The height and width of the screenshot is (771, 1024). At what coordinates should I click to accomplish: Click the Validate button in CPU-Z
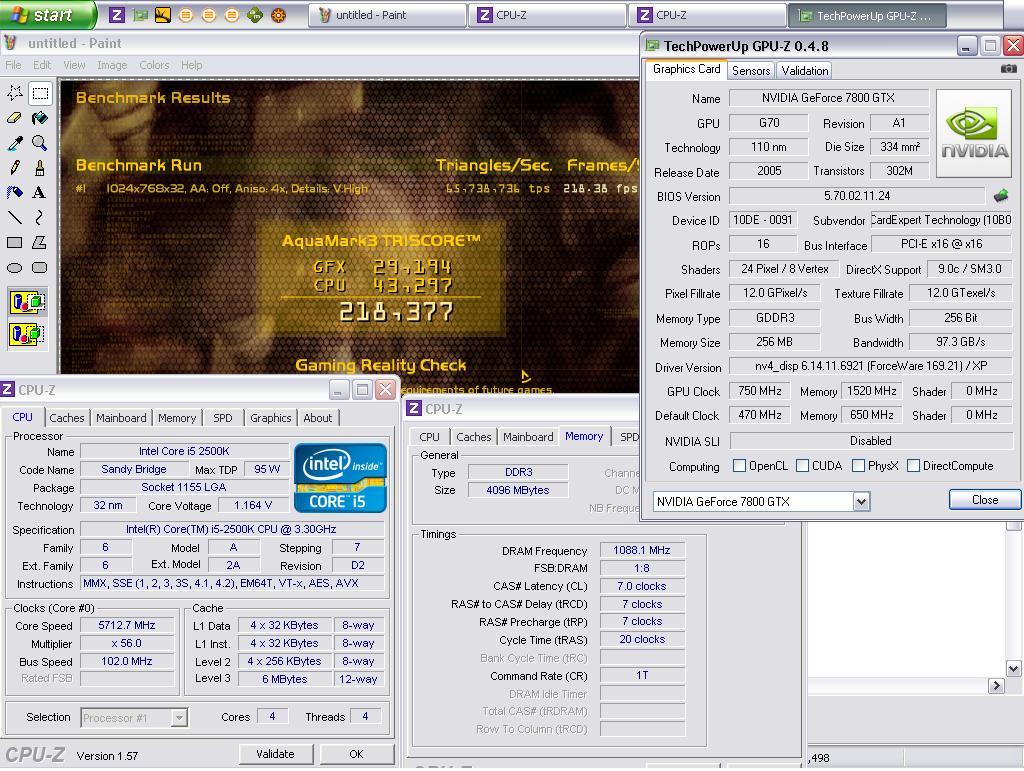click(275, 754)
